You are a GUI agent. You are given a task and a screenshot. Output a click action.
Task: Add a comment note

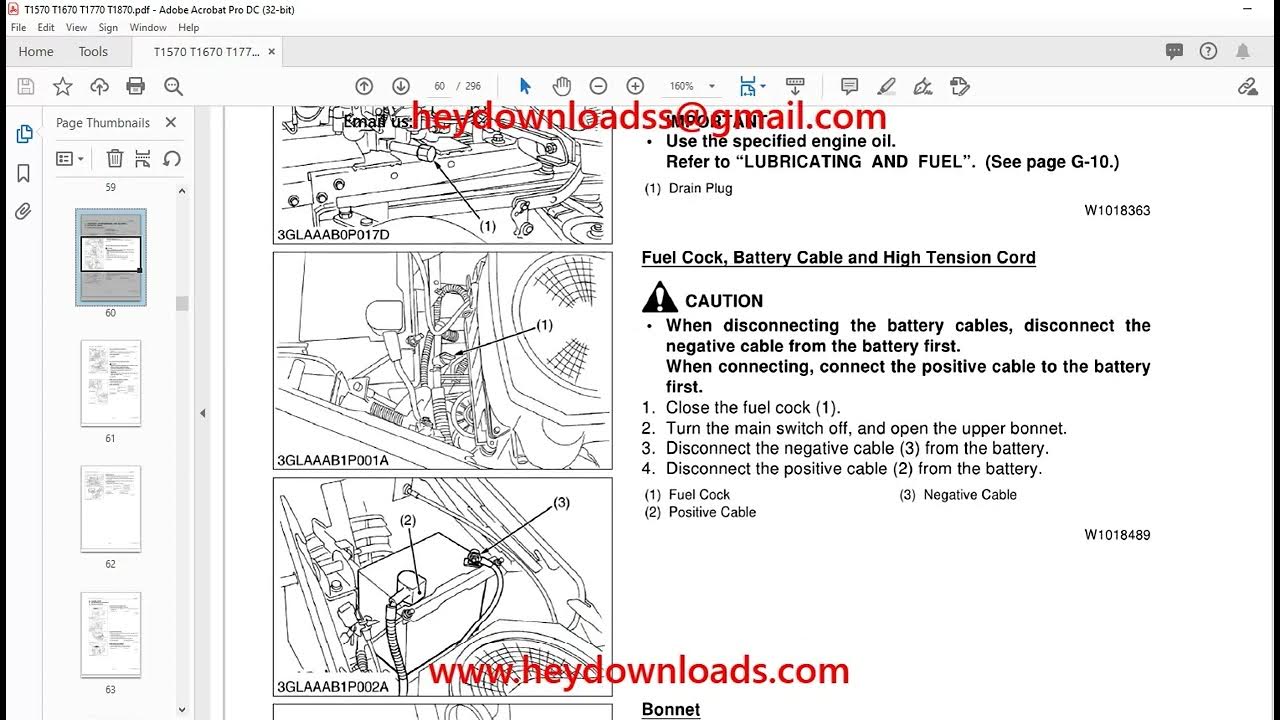(x=849, y=86)
